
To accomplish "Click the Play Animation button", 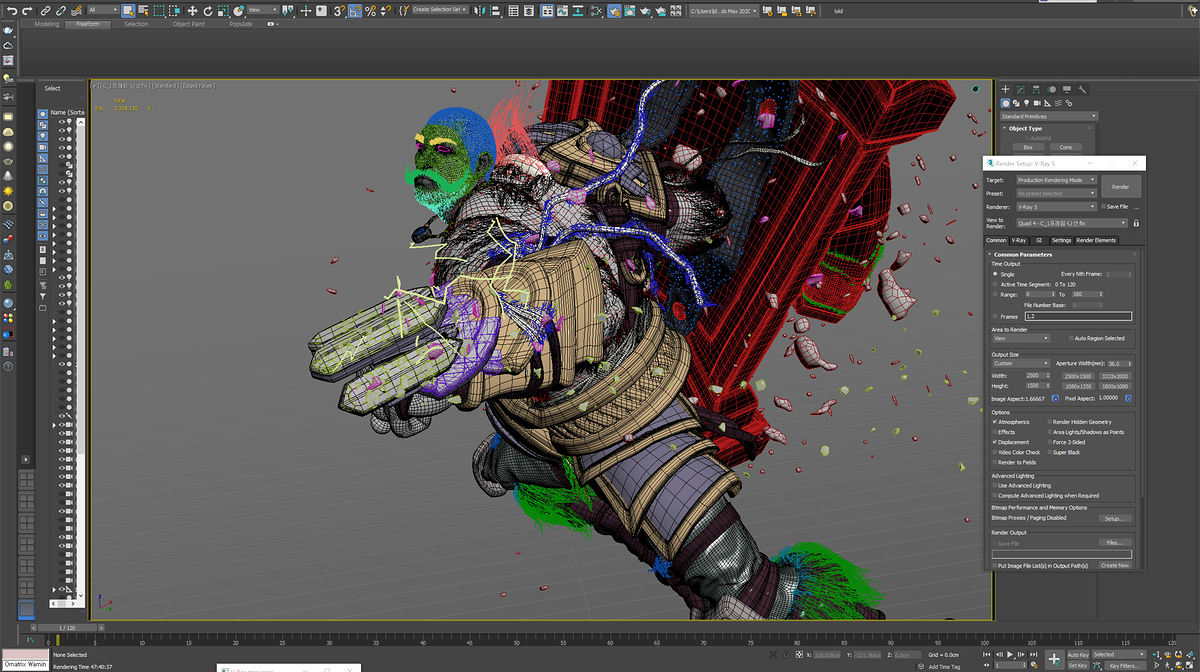I will pos(1010,655).
